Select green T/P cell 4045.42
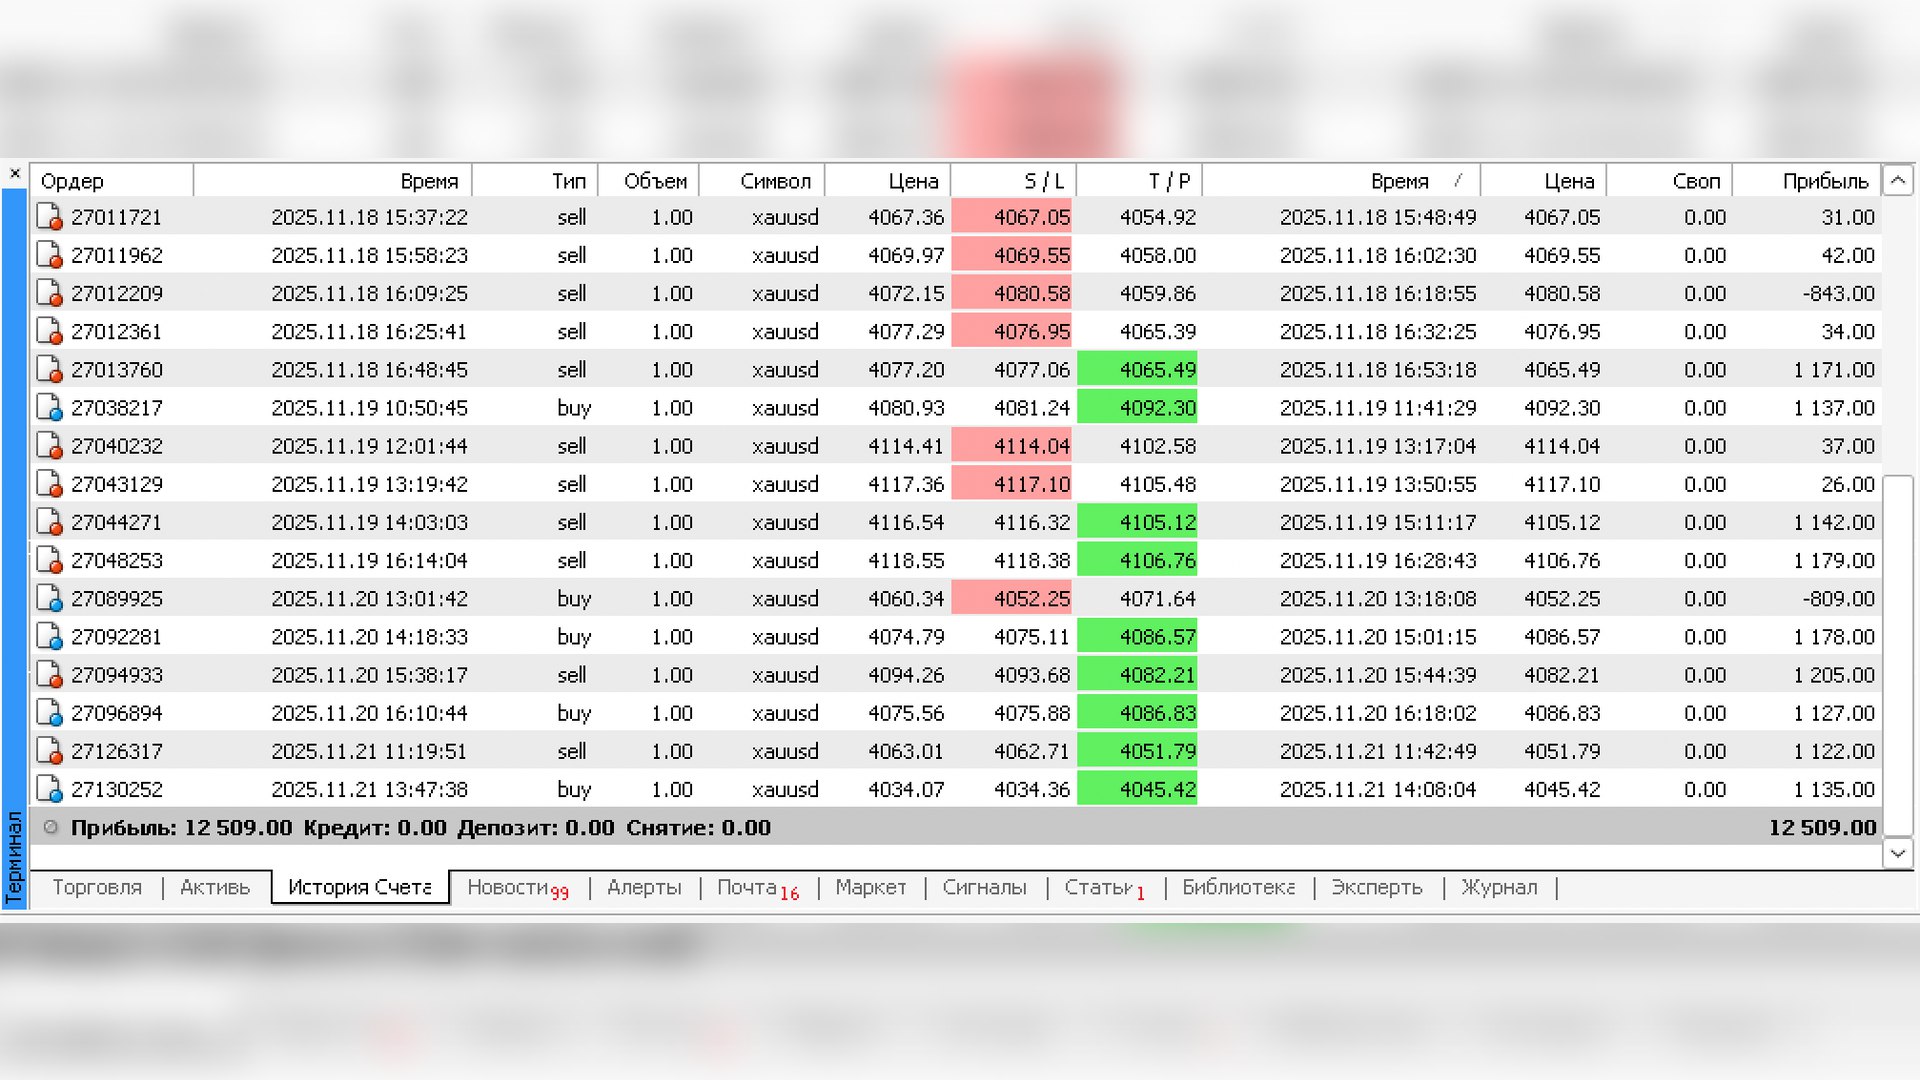The width and height of the screenshot is (1920, 1080). coord(1137,789)
